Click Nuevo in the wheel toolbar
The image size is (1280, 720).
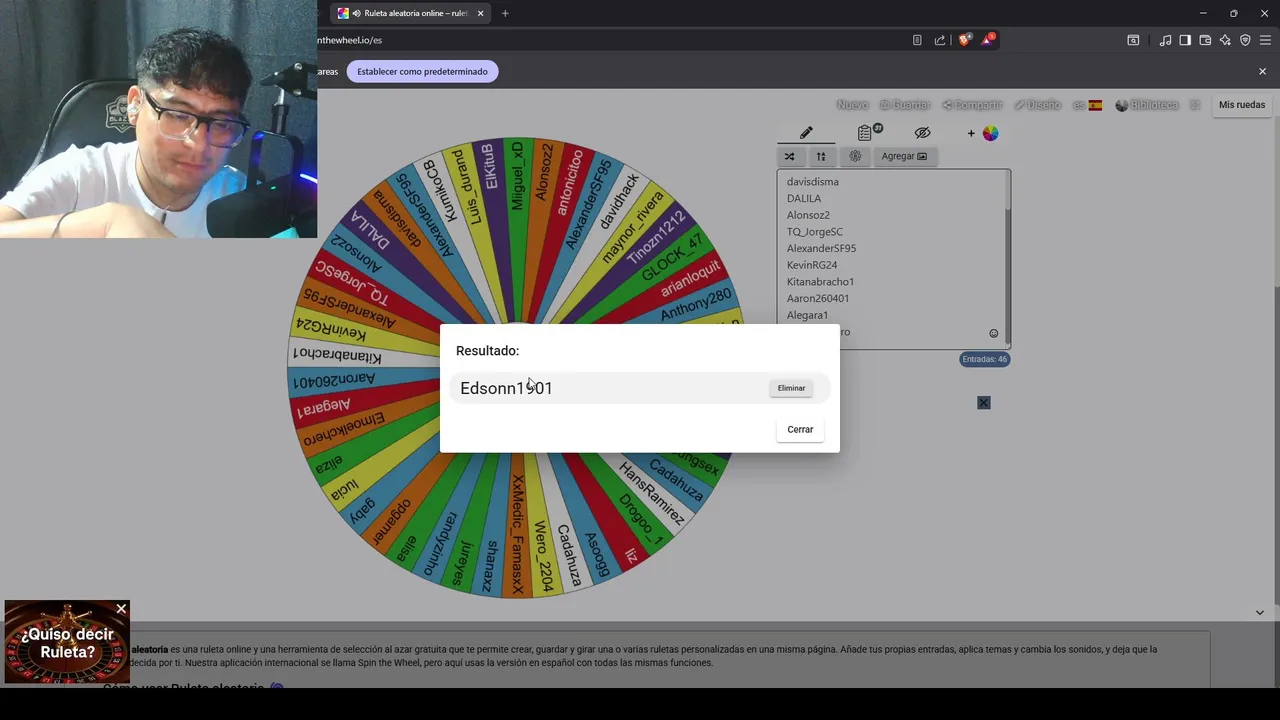tap(852, 105)
